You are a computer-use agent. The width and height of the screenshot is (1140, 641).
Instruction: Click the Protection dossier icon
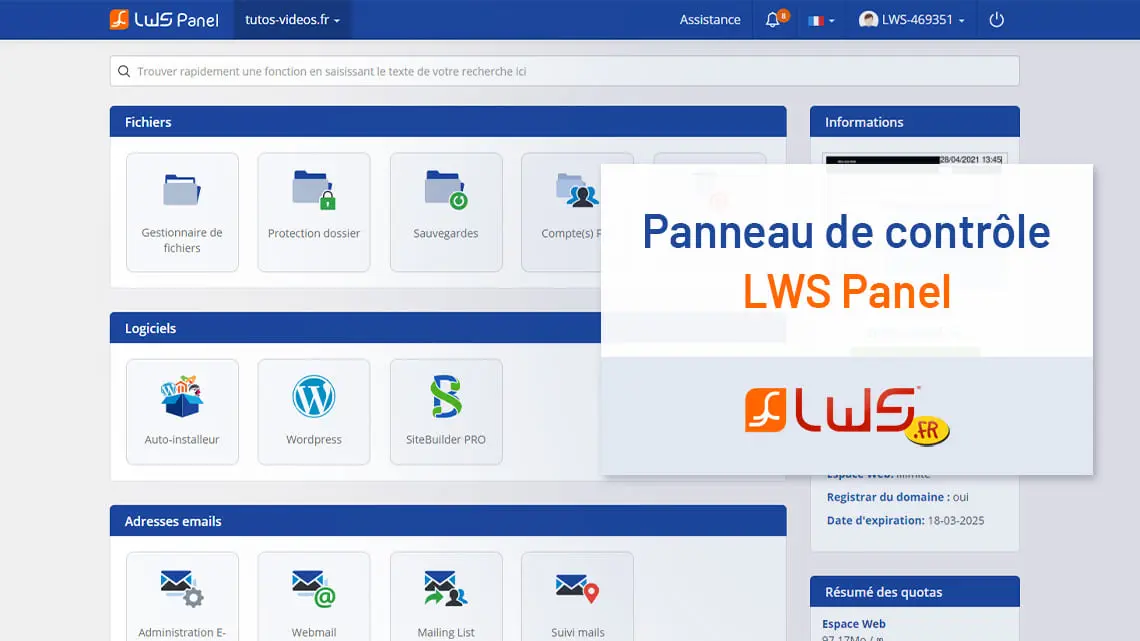[x=314, y=211]
